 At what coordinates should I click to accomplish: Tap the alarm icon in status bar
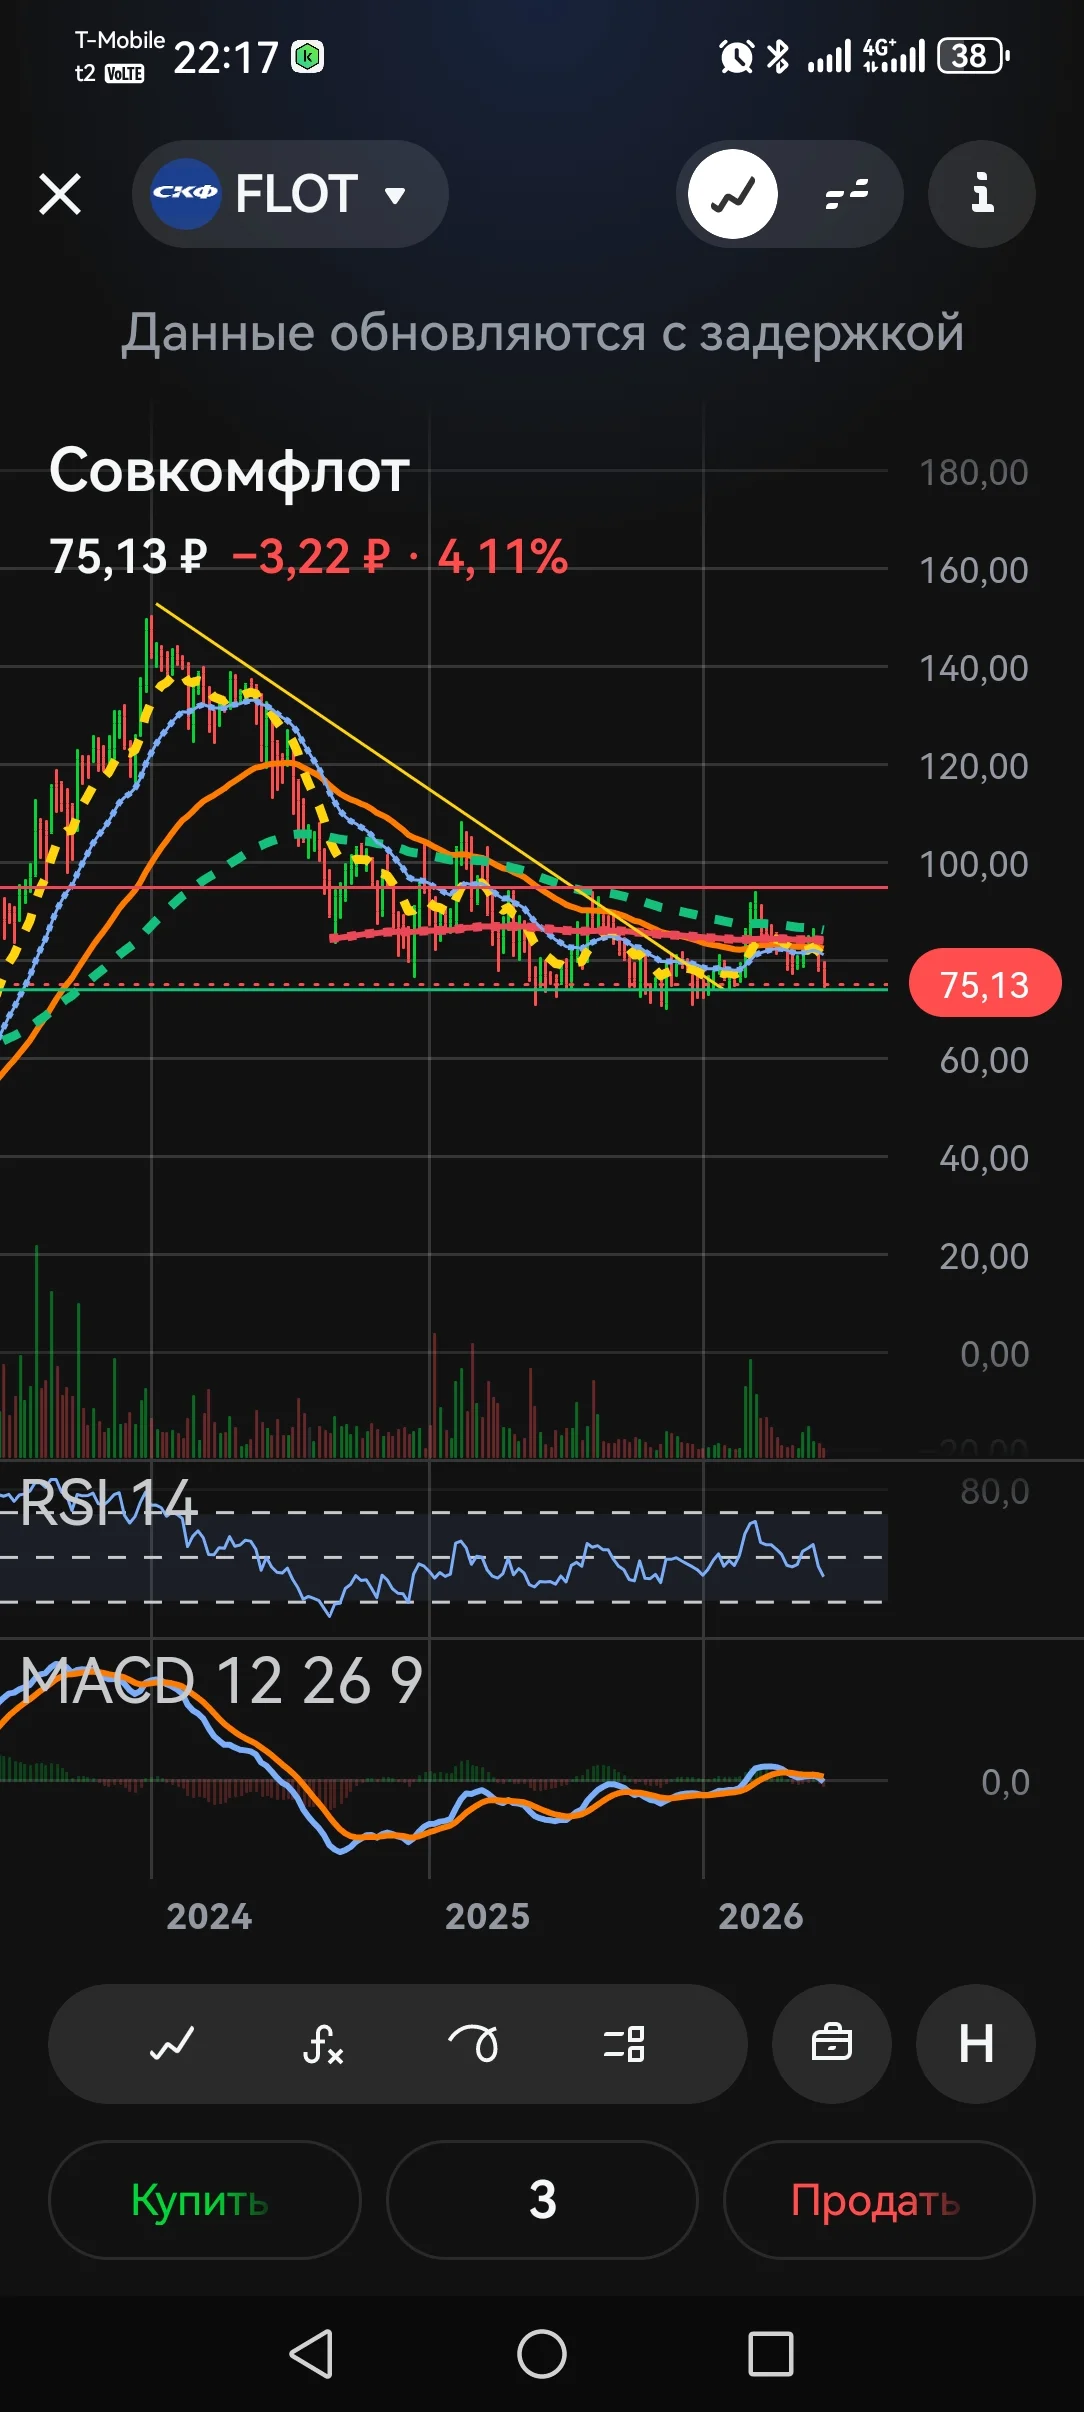tap(736, 56)
